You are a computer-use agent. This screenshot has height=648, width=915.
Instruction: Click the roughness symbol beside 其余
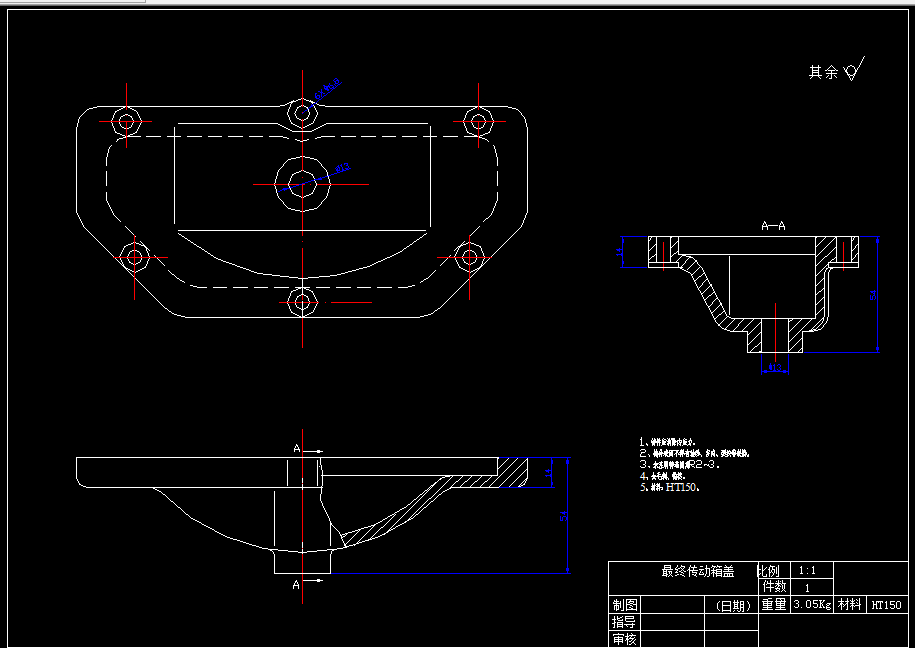pyautogui.click(x=854, y=69)
